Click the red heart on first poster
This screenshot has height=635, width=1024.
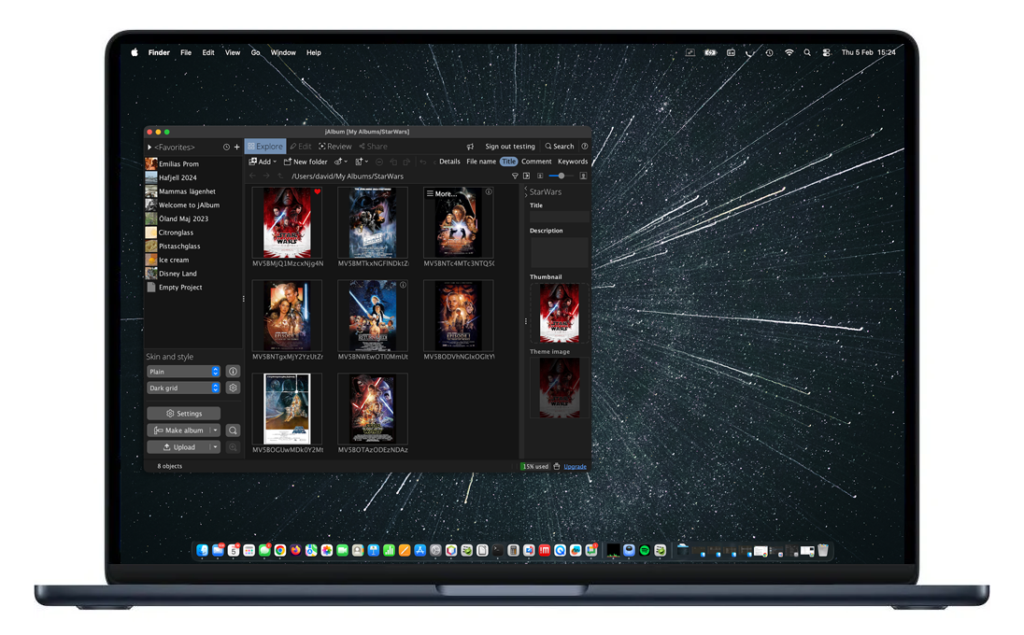[x=317, y=192]
